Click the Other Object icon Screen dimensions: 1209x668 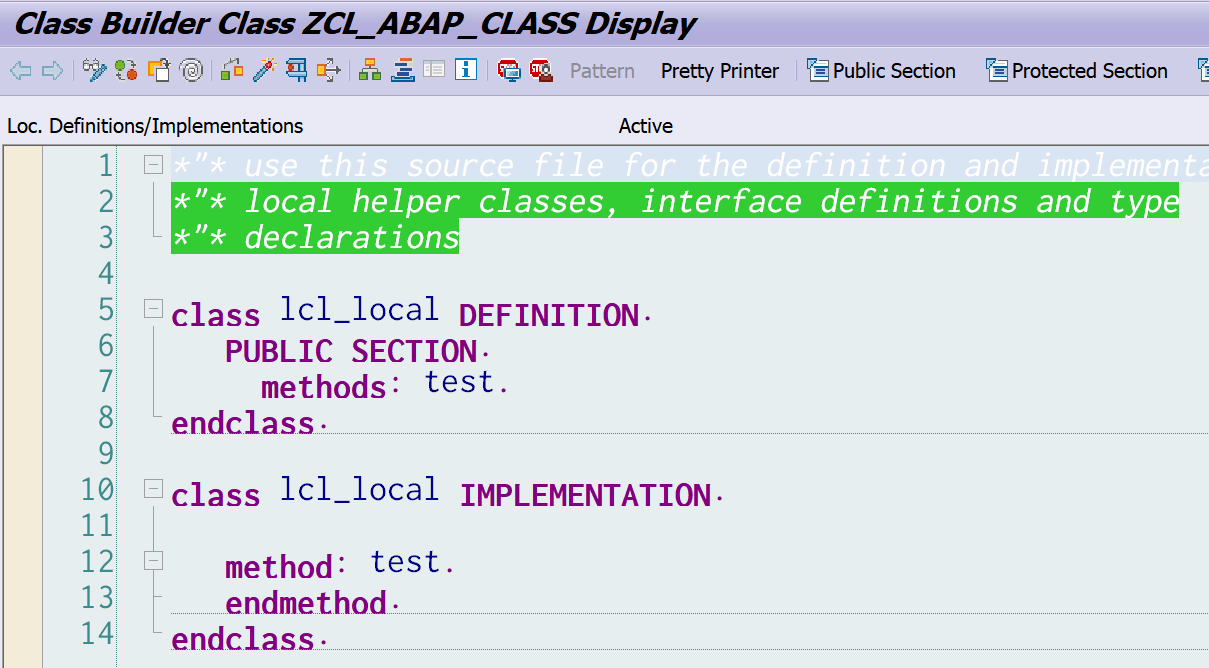tap(159, 70)
